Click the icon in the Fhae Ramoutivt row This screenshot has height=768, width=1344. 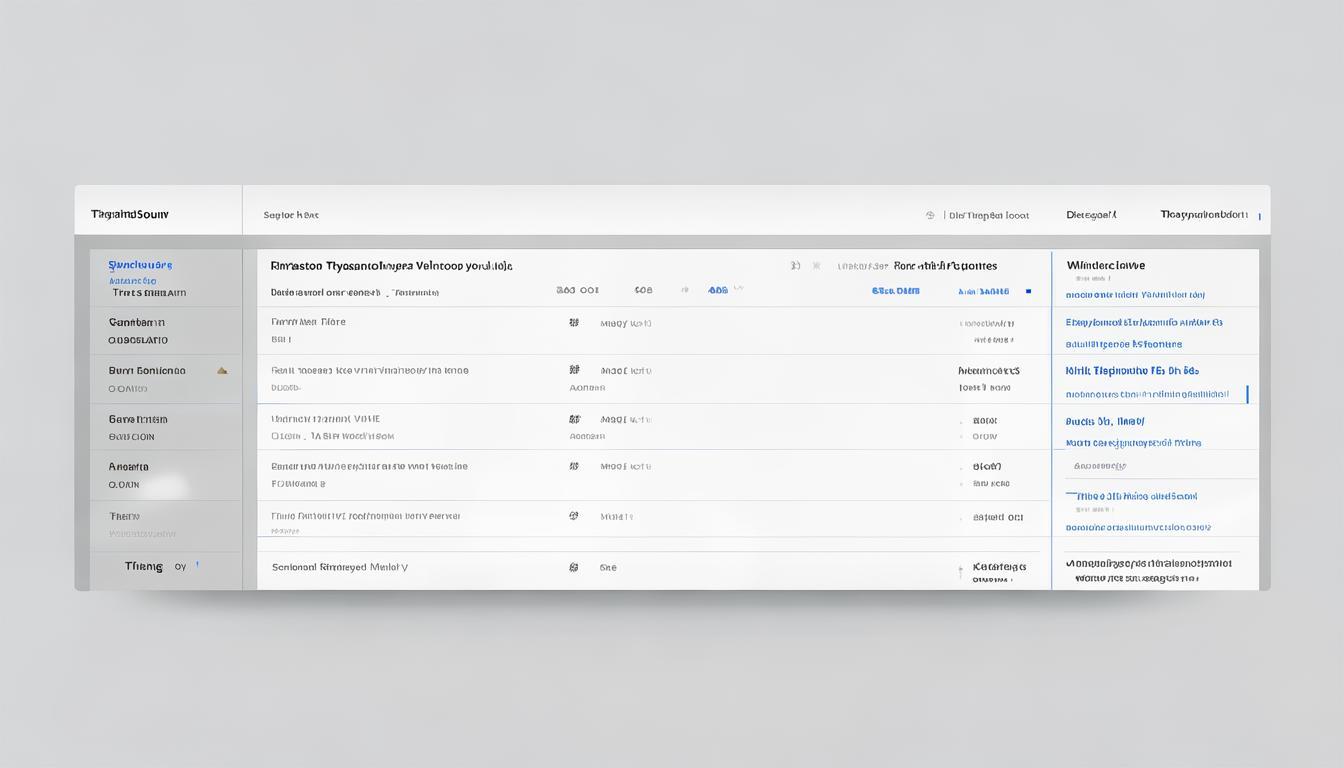coord(574,517)
